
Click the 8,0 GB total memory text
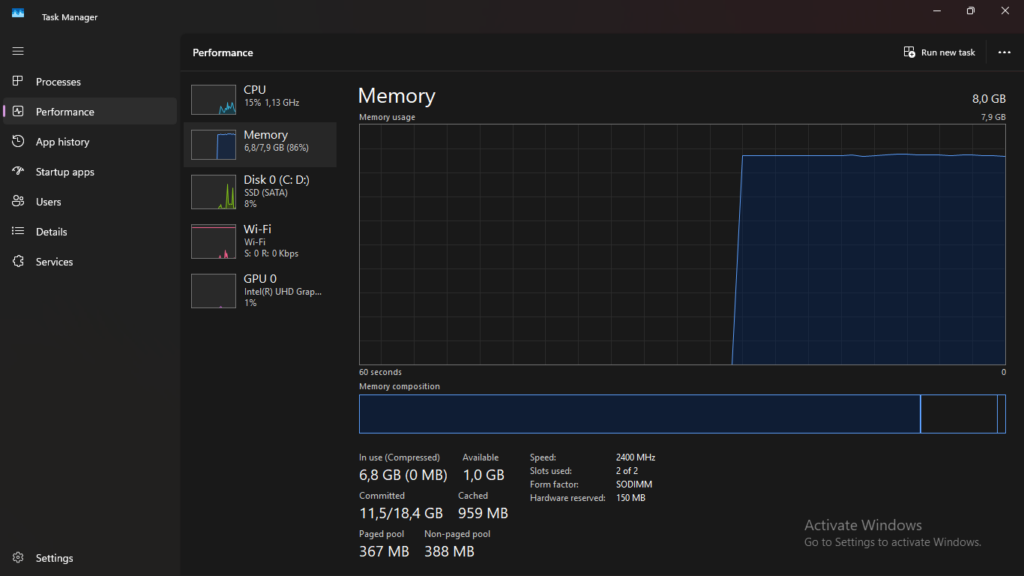pos(988,99)
